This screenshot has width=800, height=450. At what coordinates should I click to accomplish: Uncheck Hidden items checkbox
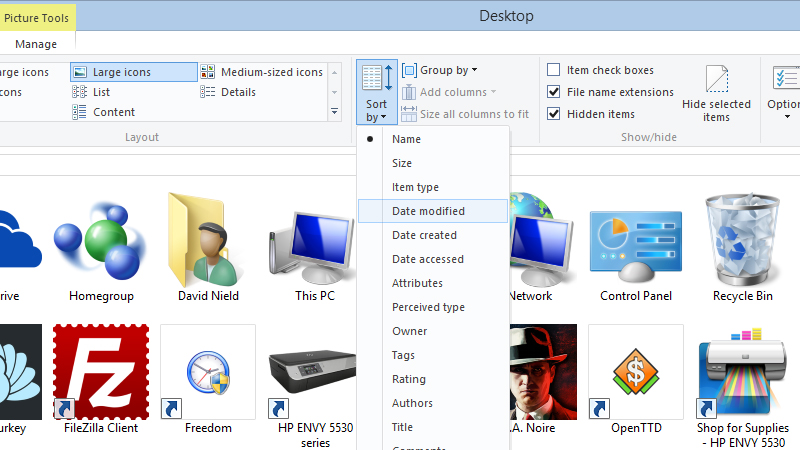point(554,114)
